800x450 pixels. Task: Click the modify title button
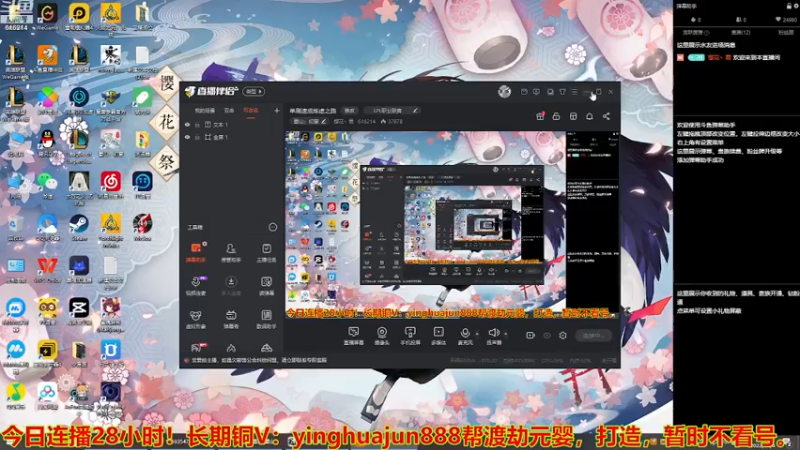[349, 110]
